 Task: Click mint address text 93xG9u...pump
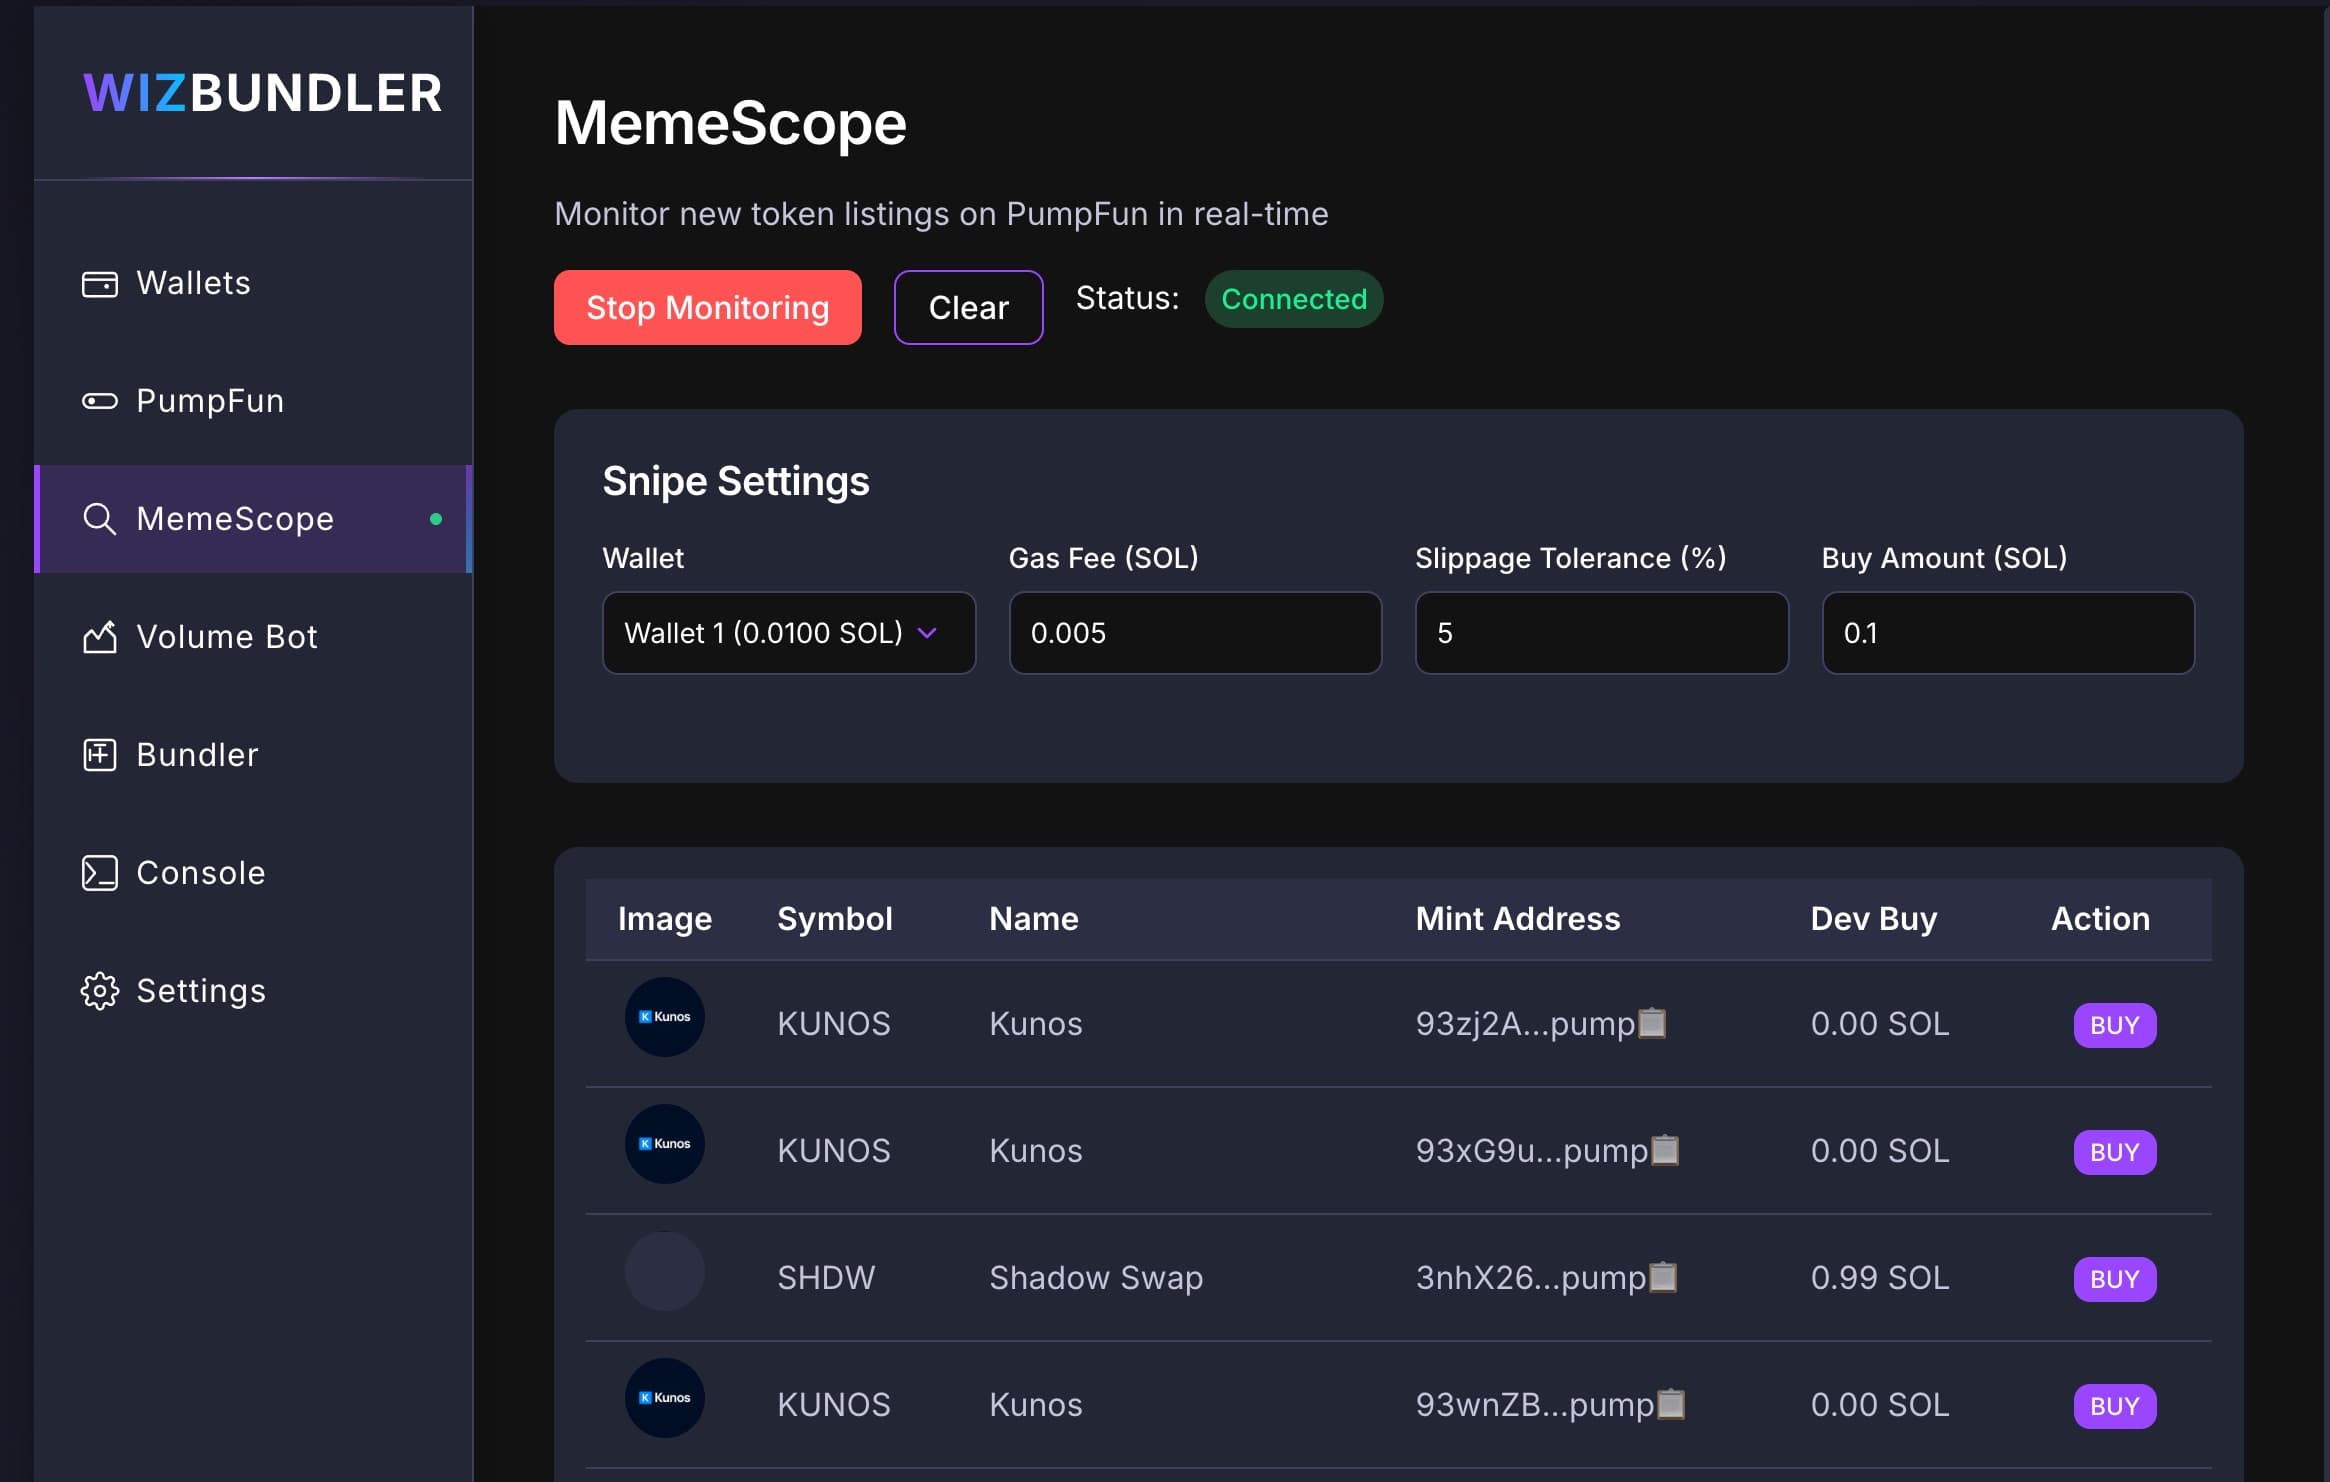click(x=1531, y=1151)
